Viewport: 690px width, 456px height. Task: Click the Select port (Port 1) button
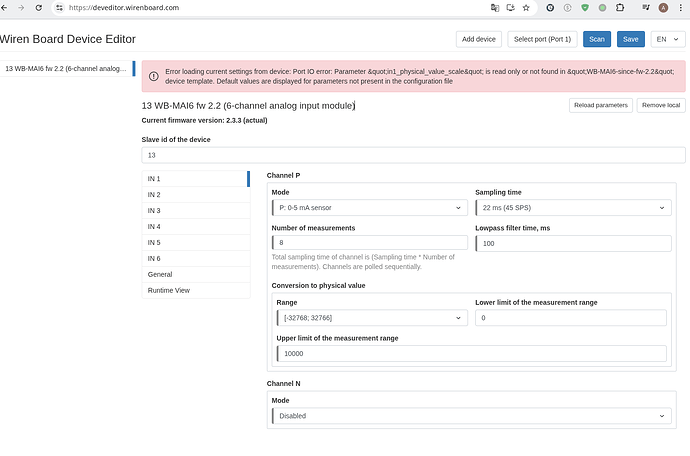542,39
